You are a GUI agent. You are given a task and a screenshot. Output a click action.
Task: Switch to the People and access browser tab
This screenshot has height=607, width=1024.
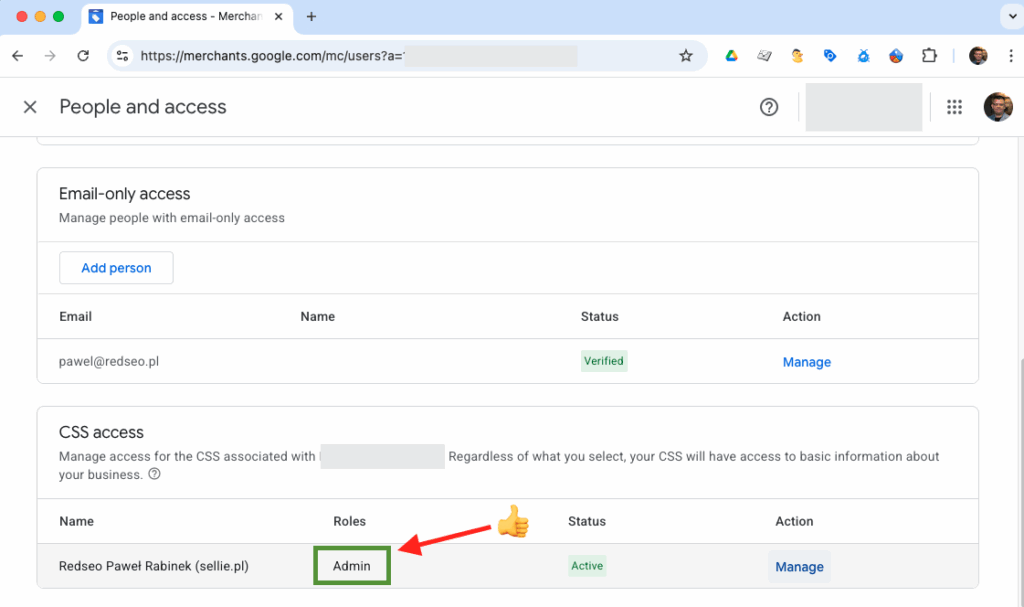pos(180,17)
